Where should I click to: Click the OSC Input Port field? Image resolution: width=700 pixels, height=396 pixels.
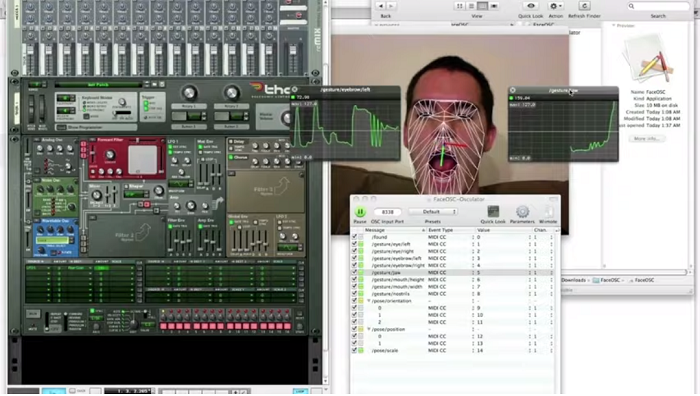[x=388, y=212]
